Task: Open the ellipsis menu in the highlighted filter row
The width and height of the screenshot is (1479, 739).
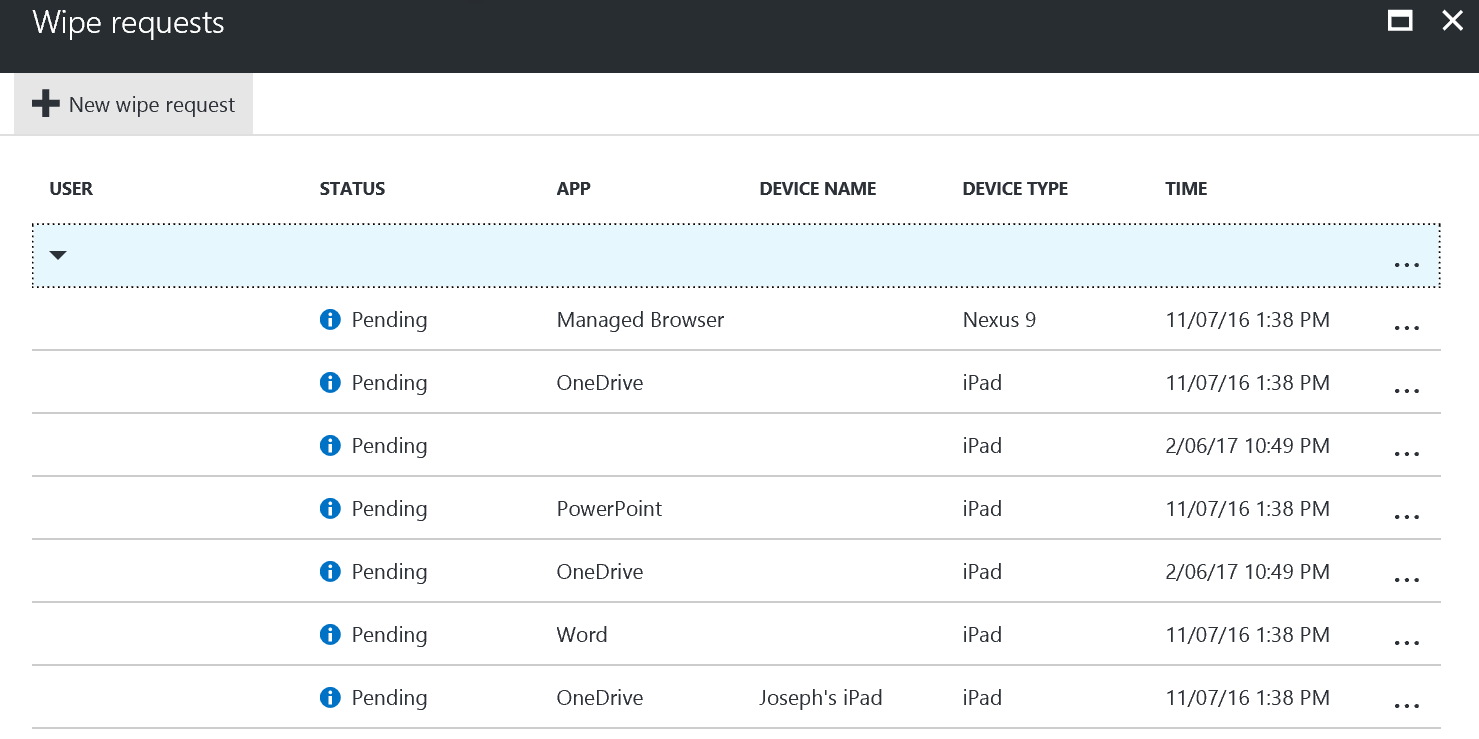Action: click(x=1407, y=264)
